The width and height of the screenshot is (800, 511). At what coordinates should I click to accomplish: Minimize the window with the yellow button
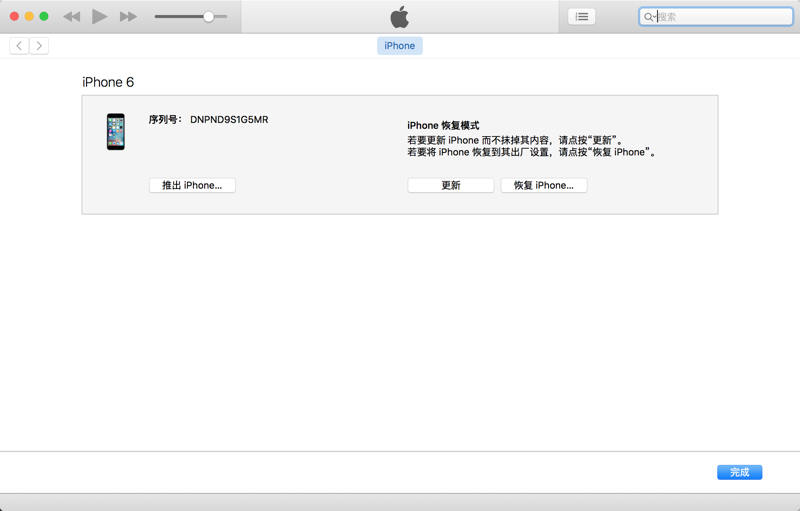pyautogui.click(x=30, y=16)
